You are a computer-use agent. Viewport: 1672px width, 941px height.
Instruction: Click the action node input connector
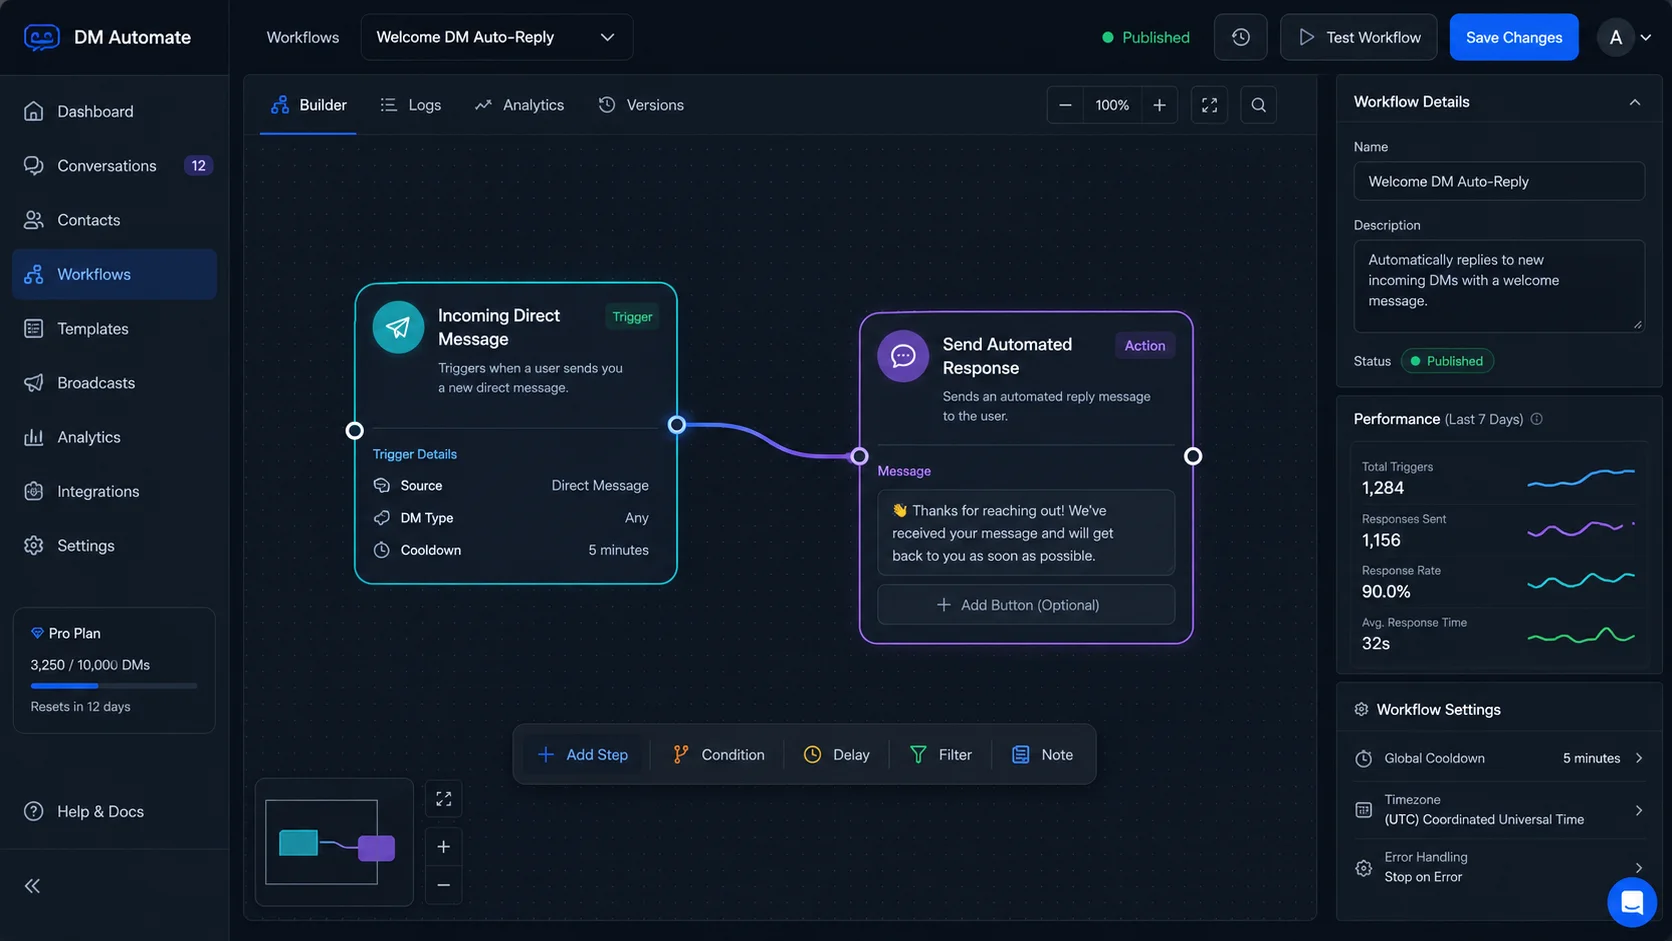click(859, 456)
